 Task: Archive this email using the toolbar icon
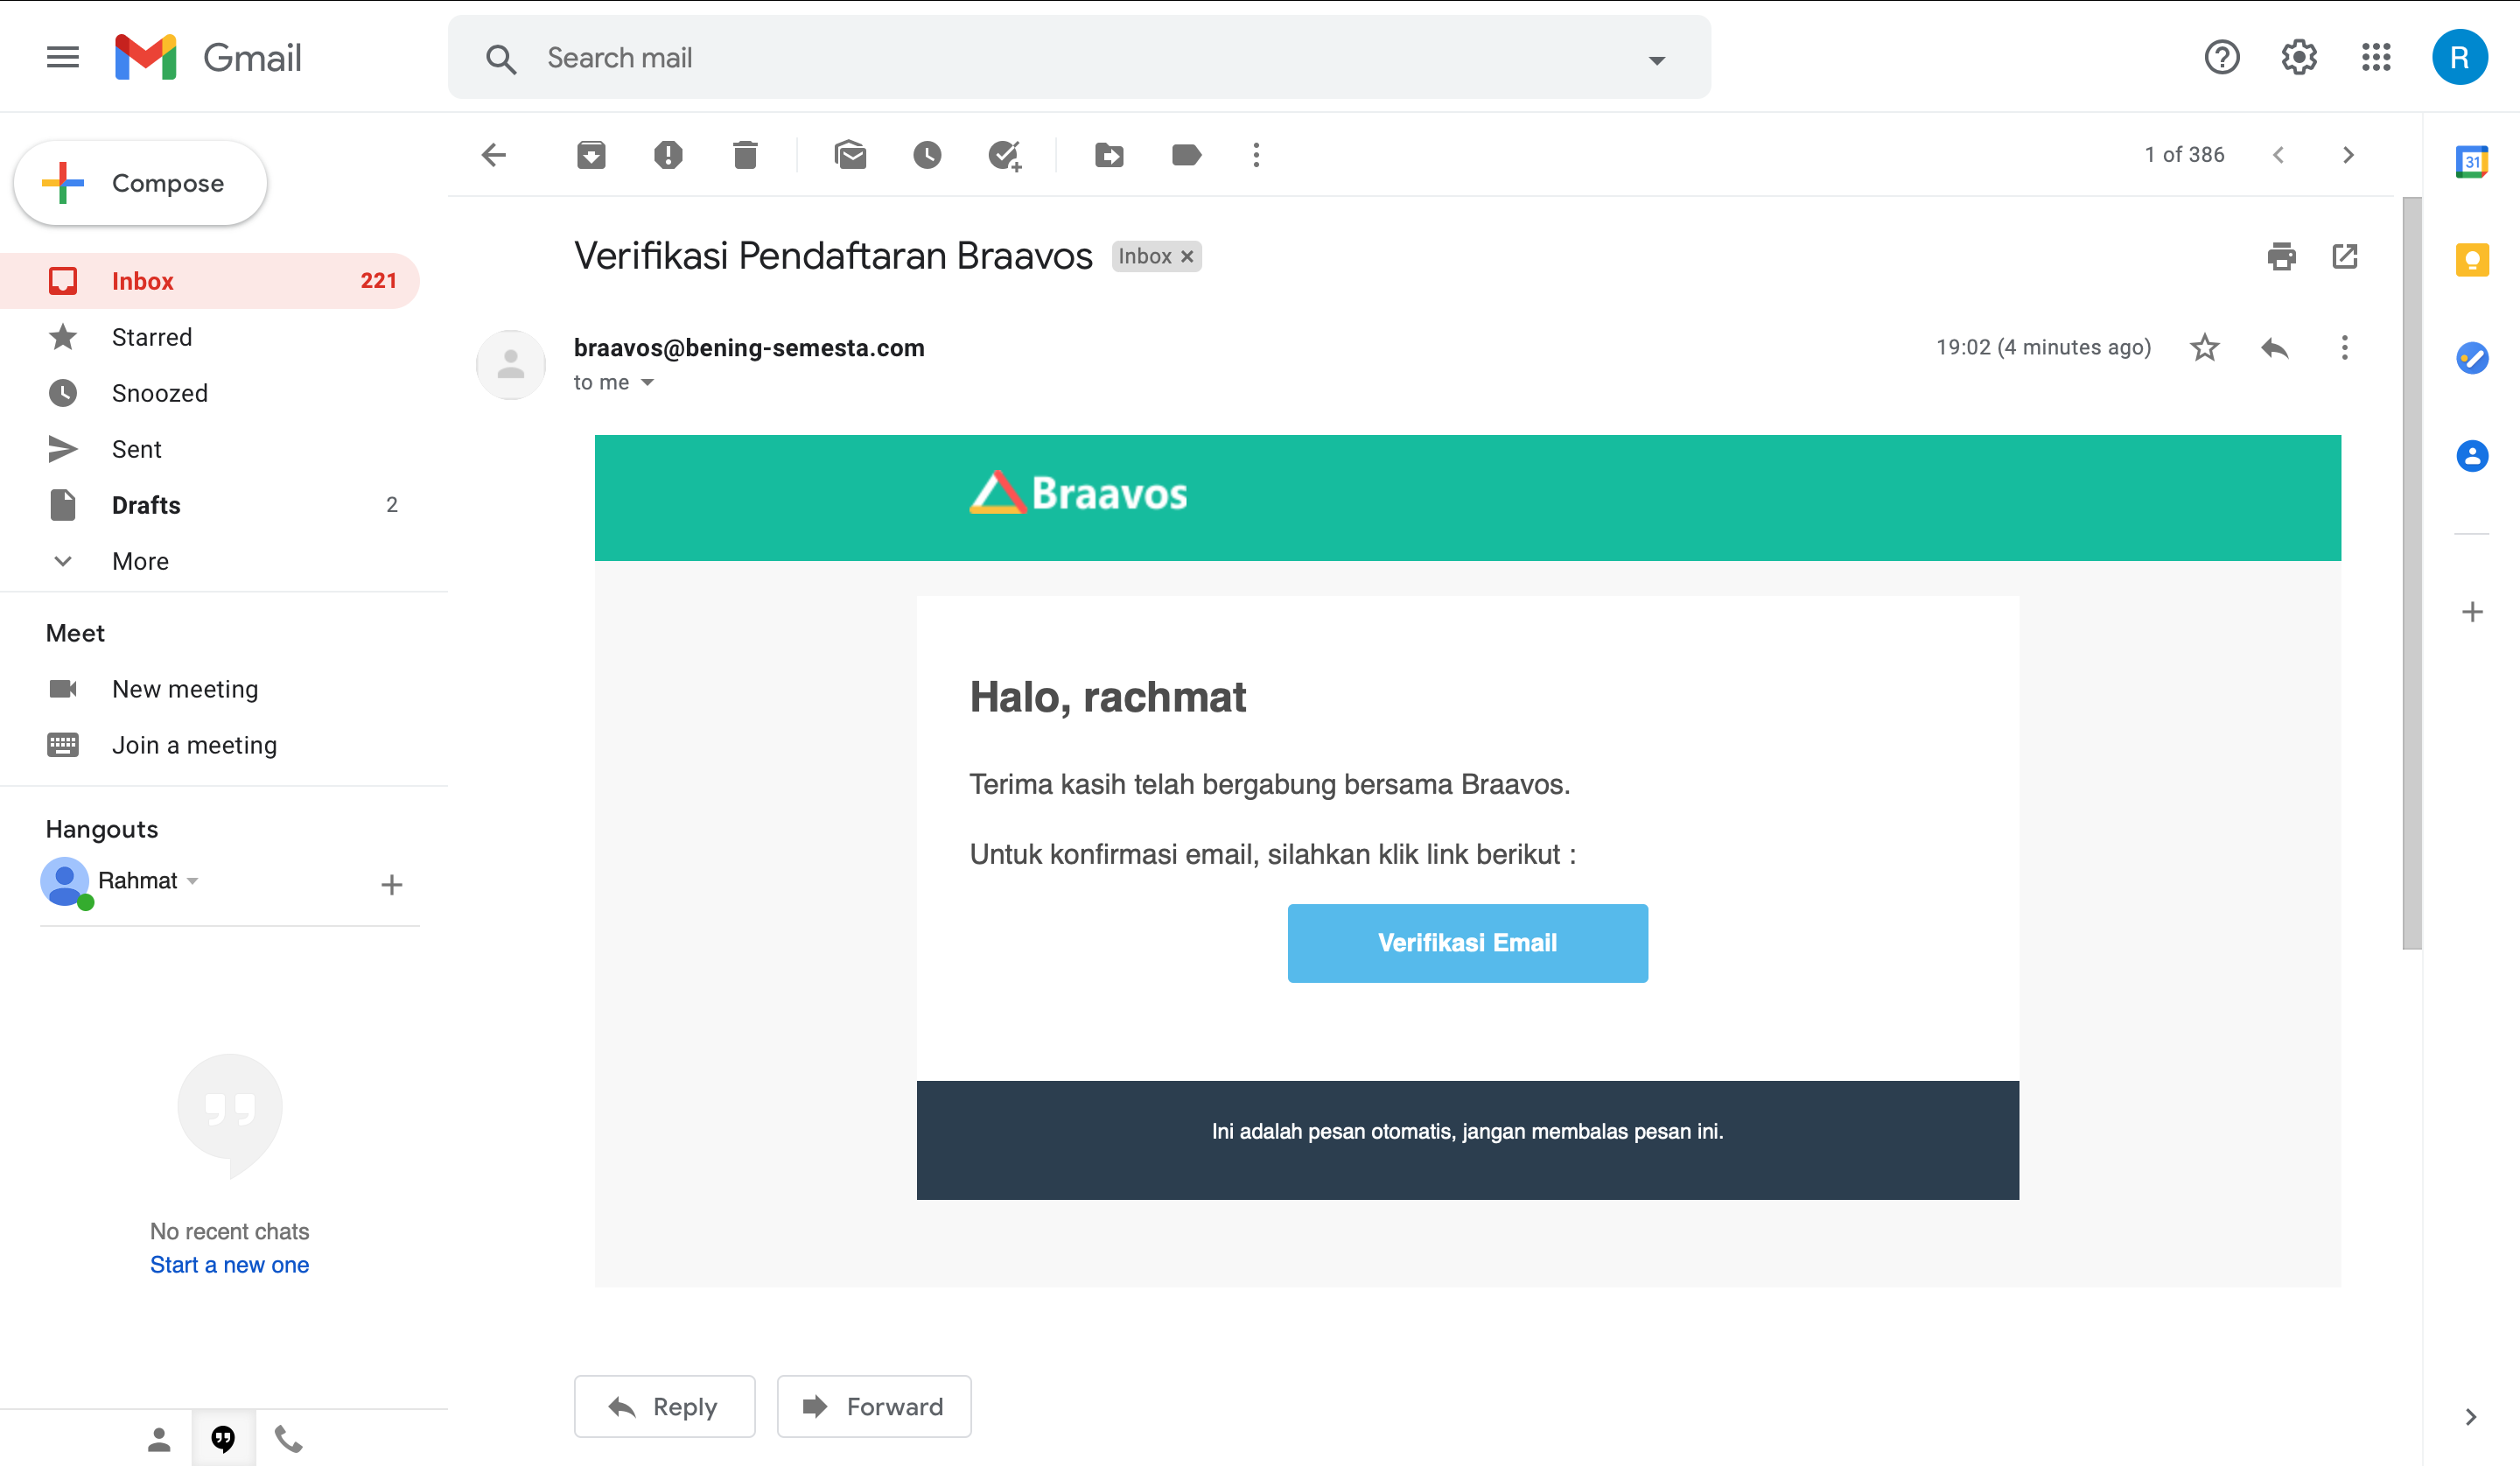pyautogui.click(x=591, y=155)
